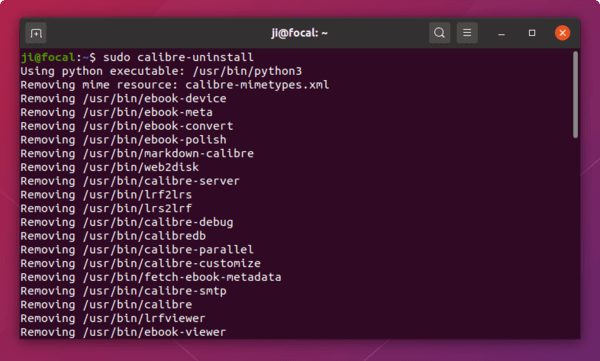Viewport: 600px width, 361px height.
Task: Click the ji@focal window title
Action: (299, 33)
